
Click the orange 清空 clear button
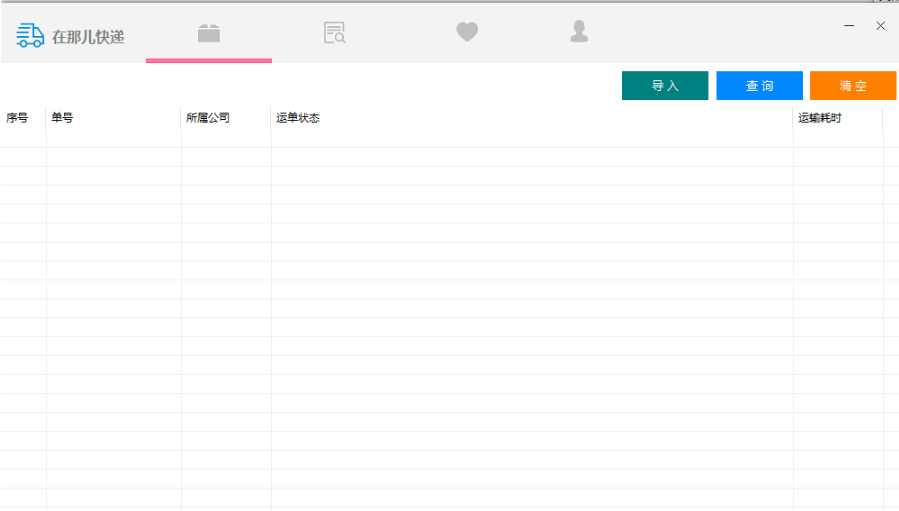(853, 85)
